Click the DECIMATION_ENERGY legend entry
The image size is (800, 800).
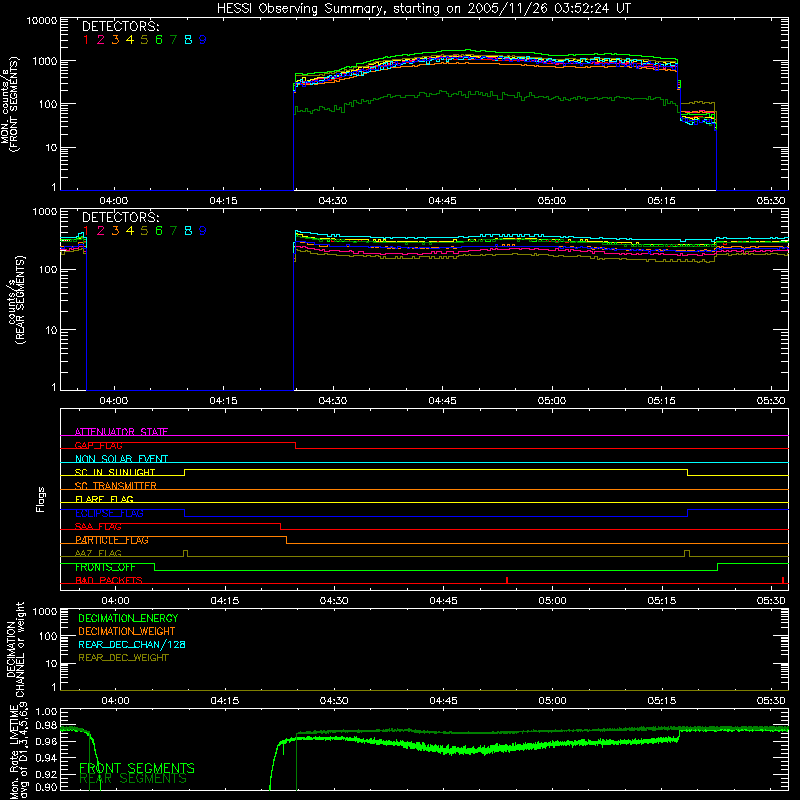click(128, 618)
